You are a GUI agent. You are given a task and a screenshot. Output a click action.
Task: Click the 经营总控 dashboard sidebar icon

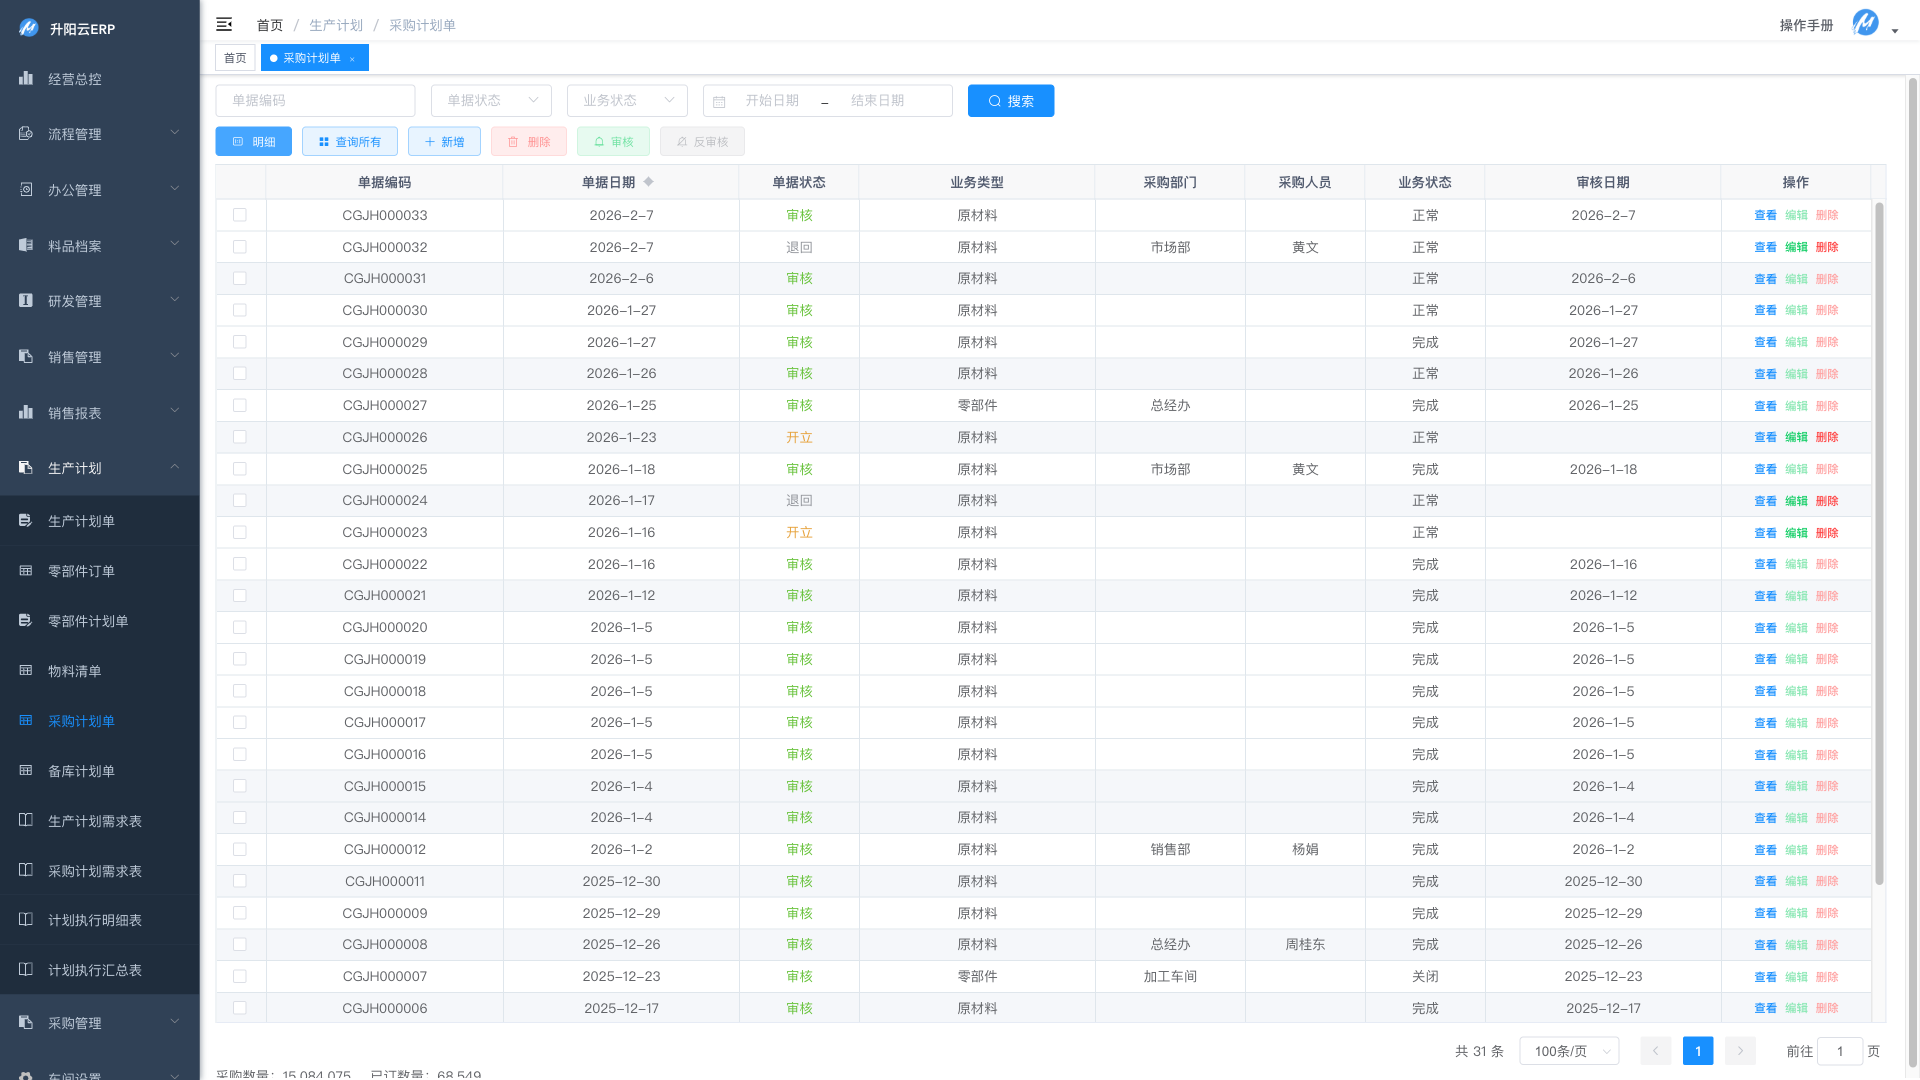[x=26, y=78]
